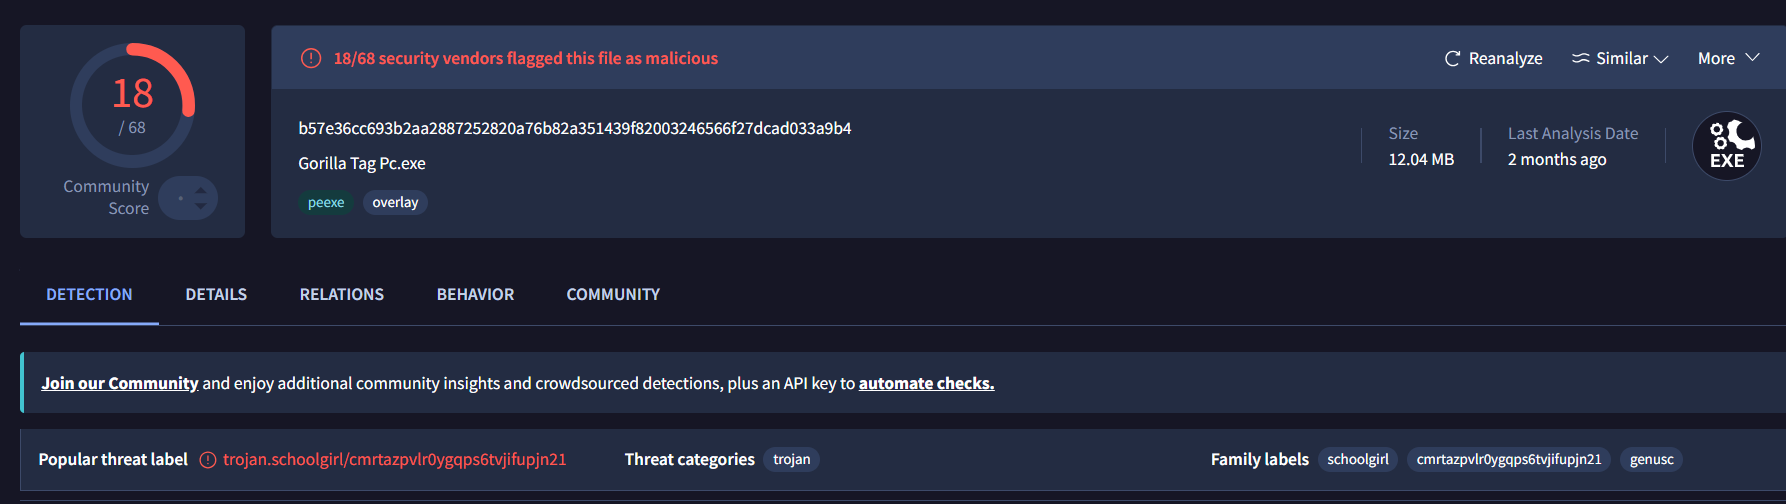Click the popular threat label info icon
The image size is (1786, 504).
pos(208,460)
